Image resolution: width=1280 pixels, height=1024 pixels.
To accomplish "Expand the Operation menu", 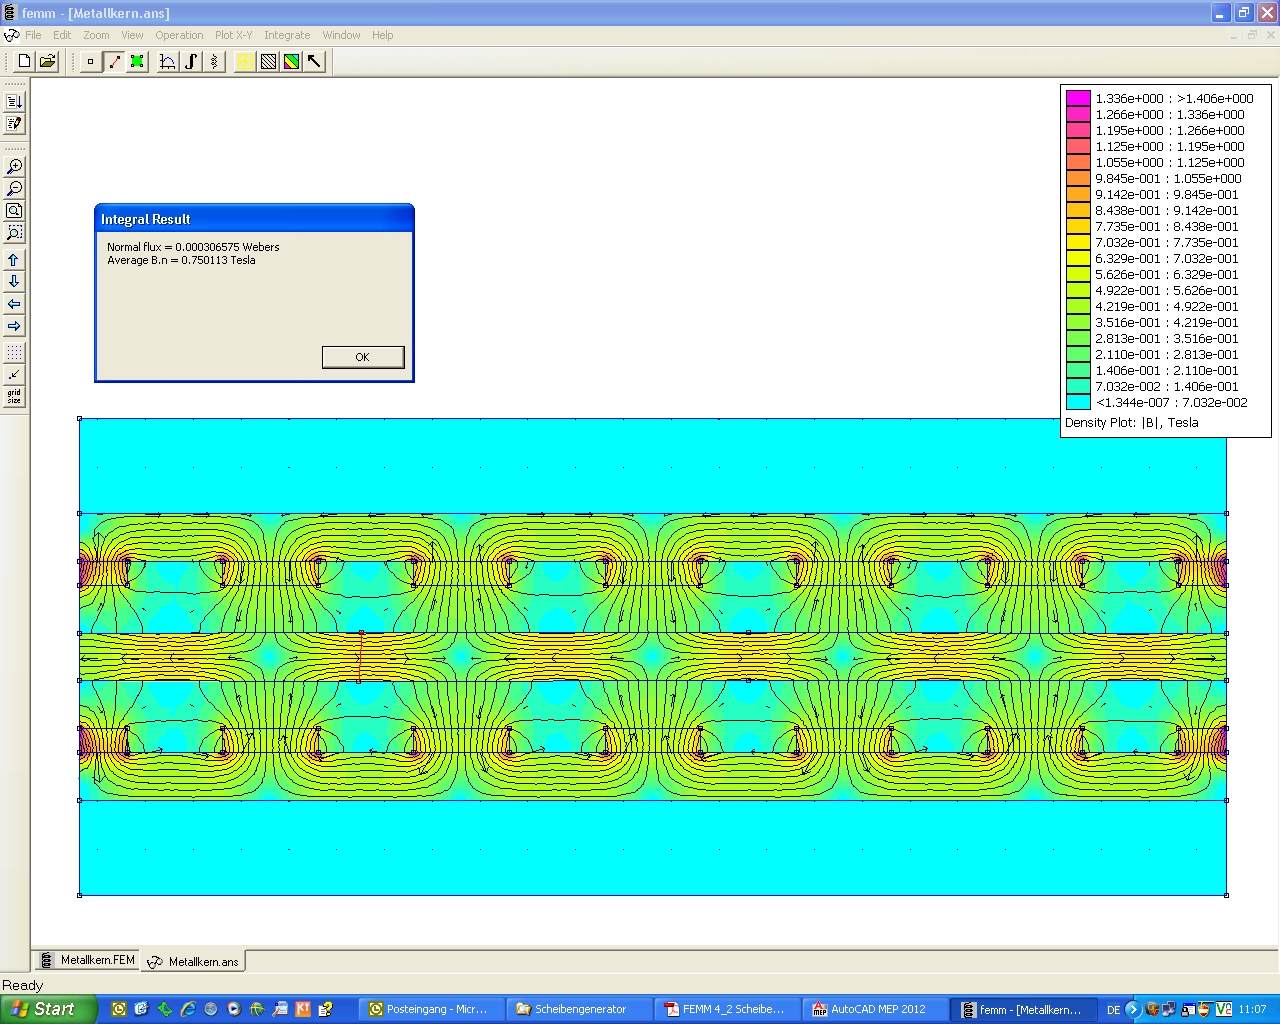I will (179, 35).
